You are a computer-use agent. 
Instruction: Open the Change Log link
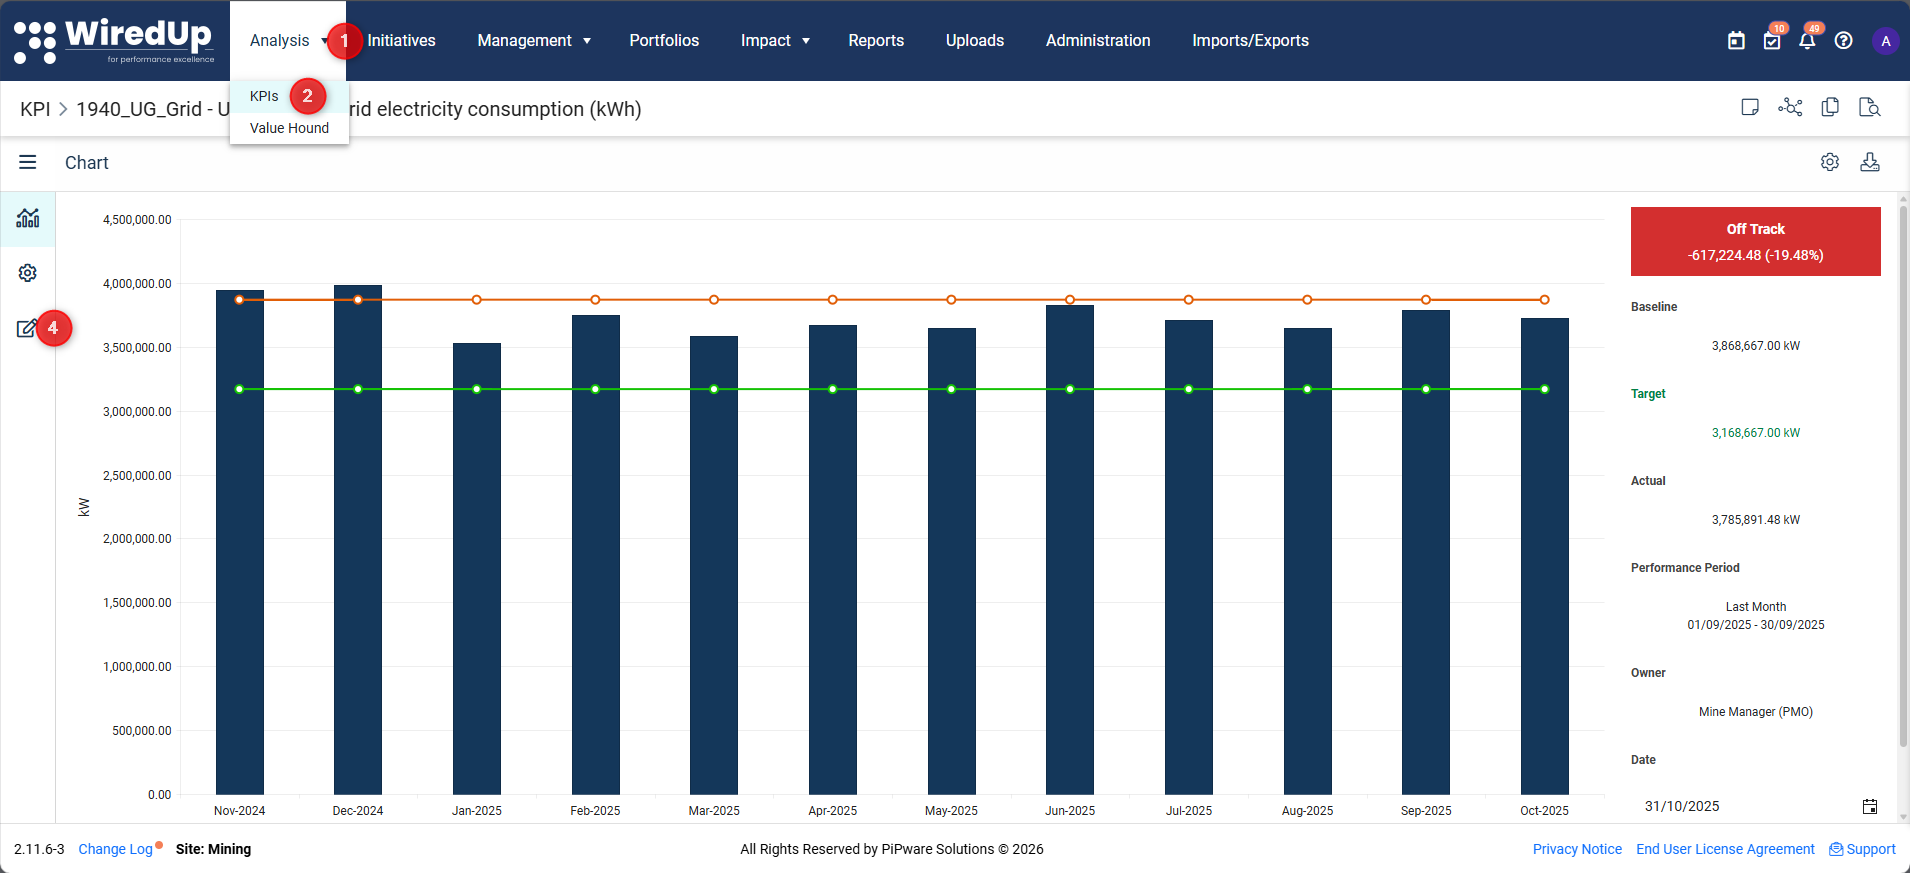tap(116, 849)
